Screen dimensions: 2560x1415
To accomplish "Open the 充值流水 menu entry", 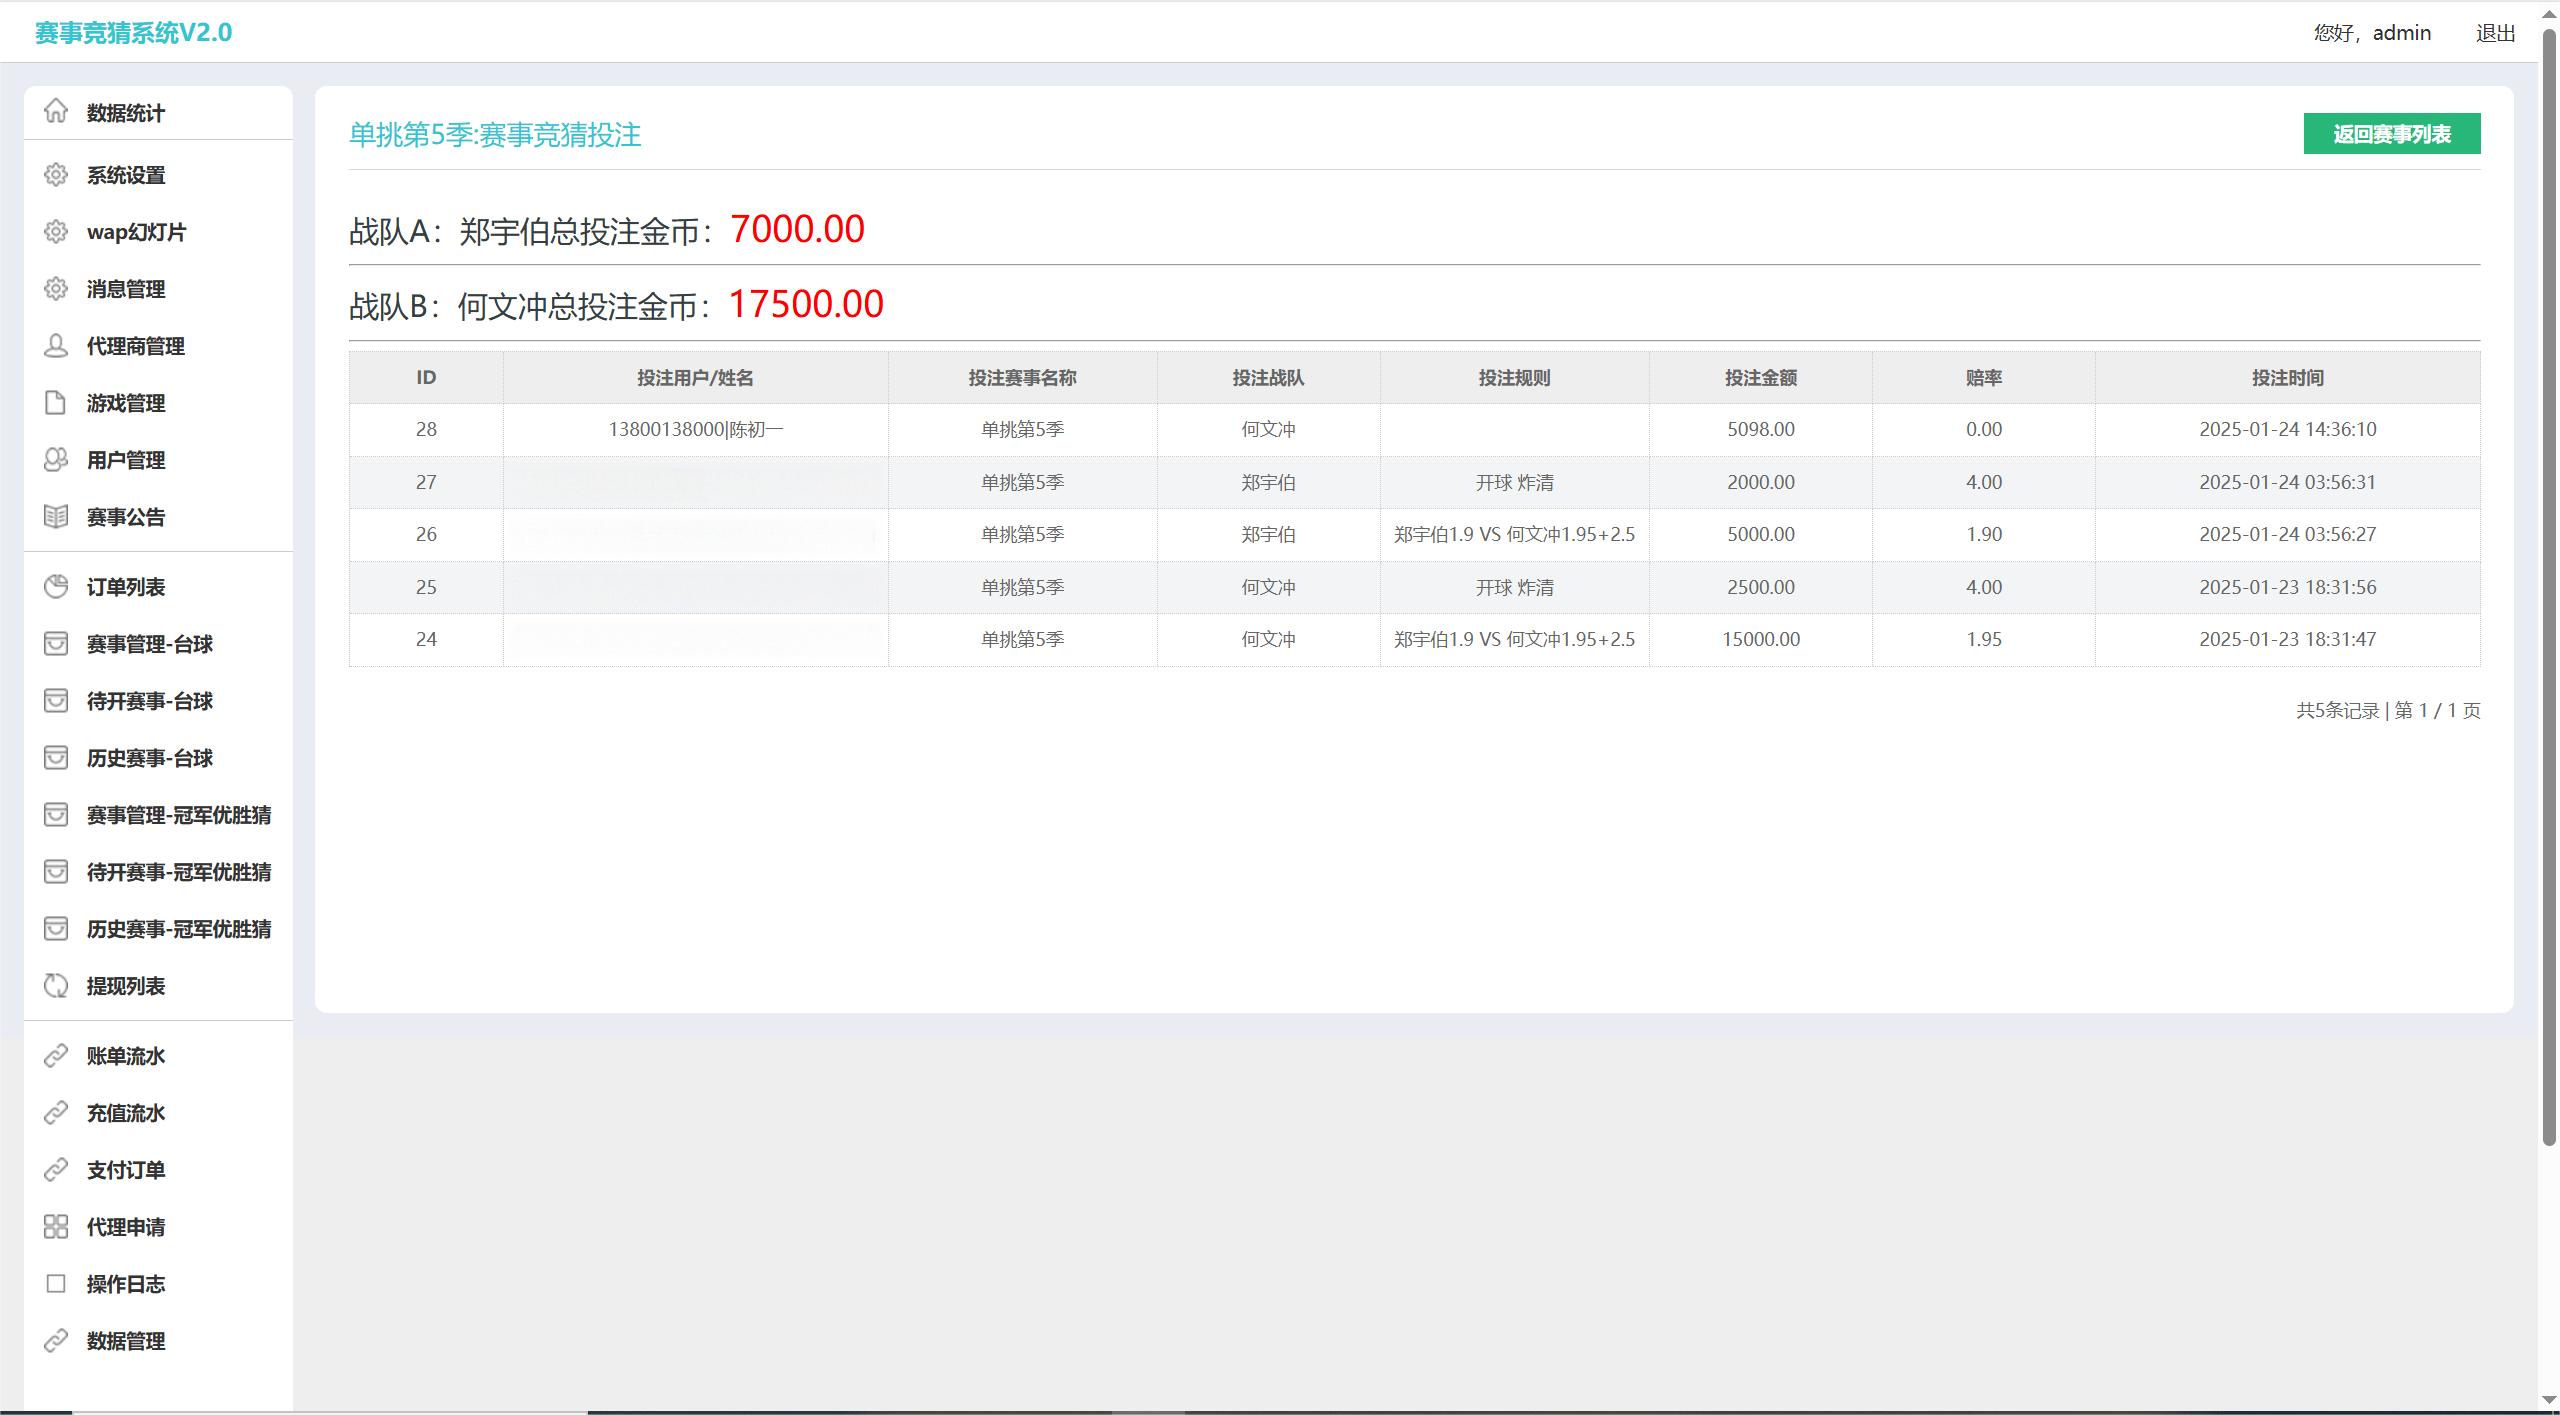I will (126, 1113).
